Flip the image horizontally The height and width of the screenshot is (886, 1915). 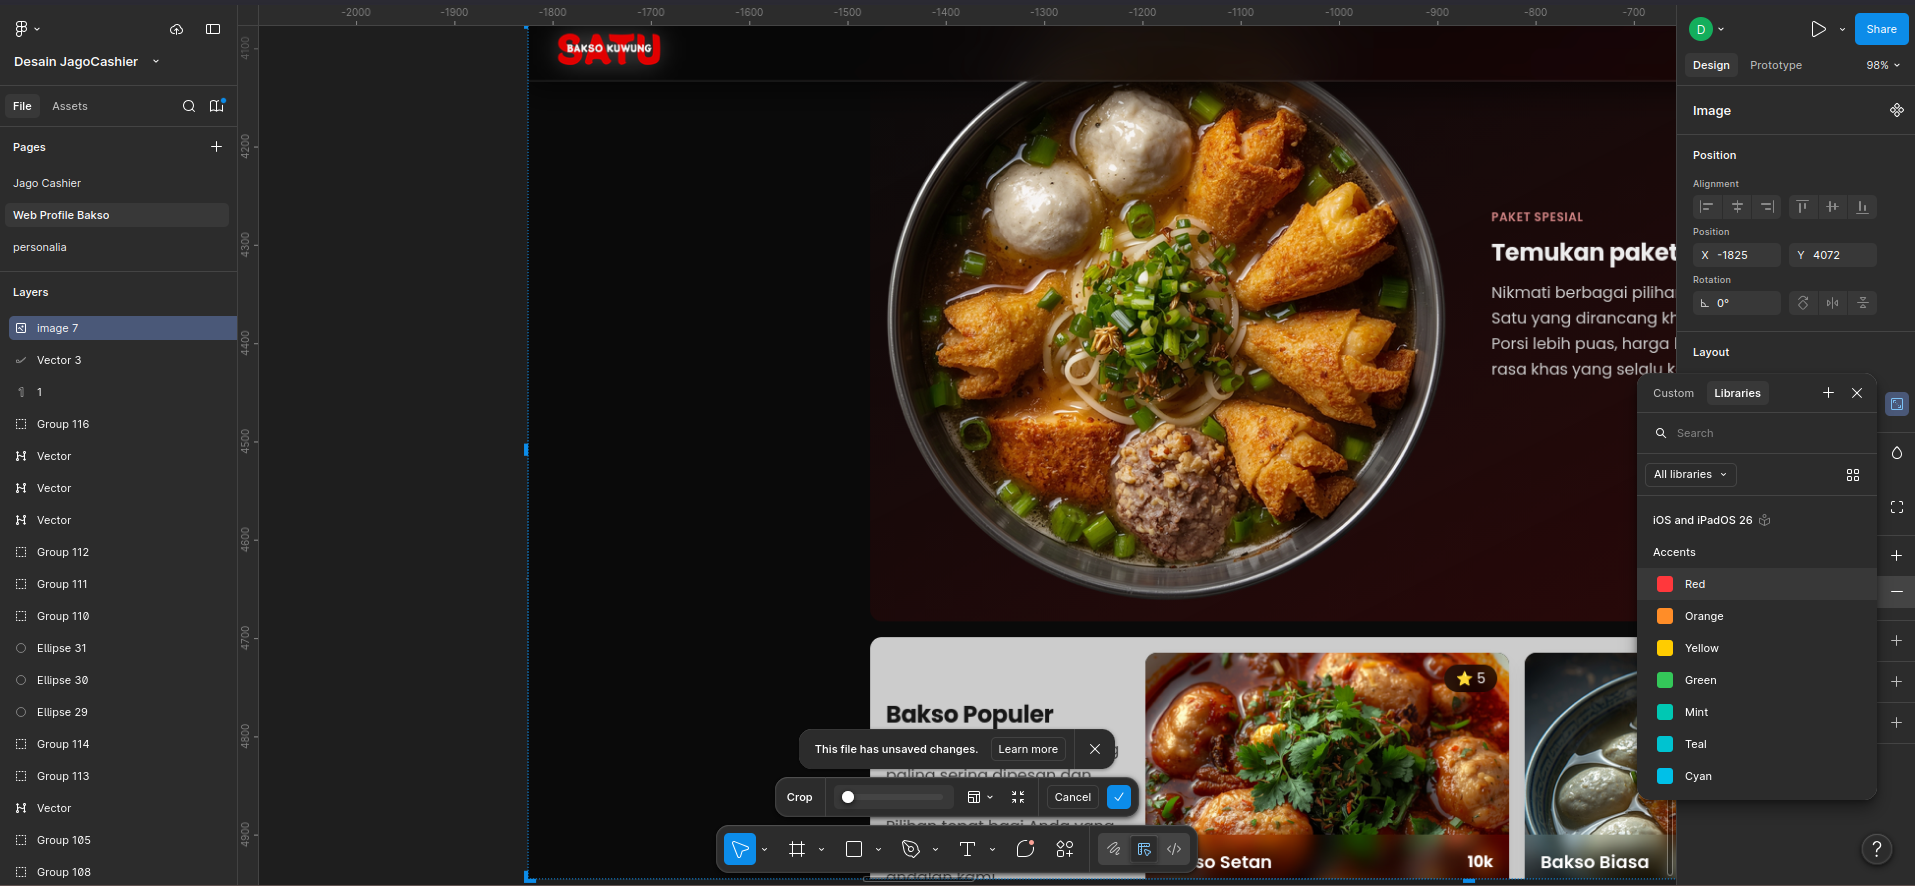click(x=1832, y=303)
